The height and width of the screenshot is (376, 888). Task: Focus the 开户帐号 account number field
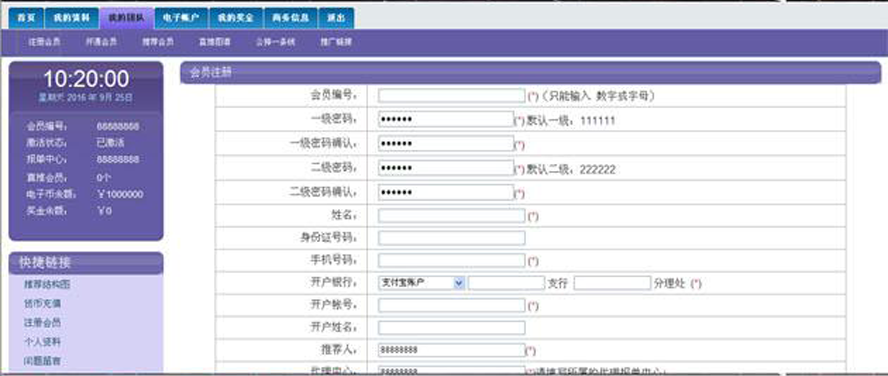coord(451,305)
